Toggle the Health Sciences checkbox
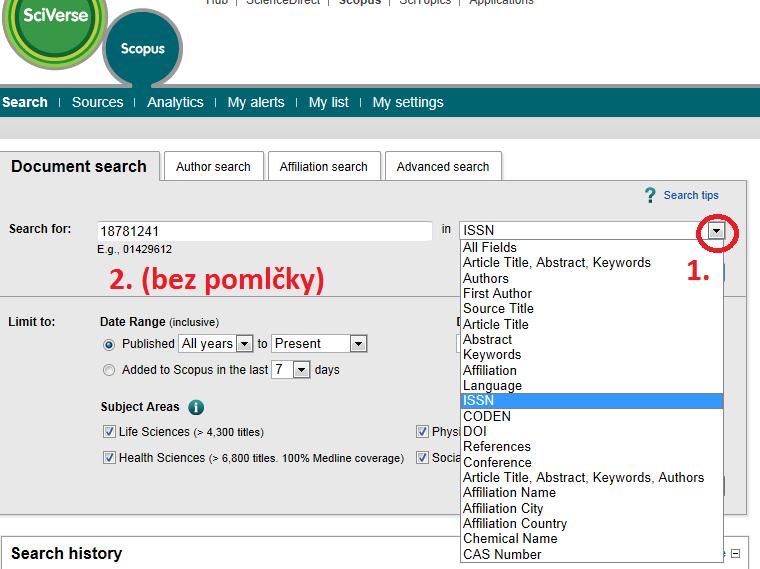The width and height of the screenshot is (760, 569). click(109, 458)
